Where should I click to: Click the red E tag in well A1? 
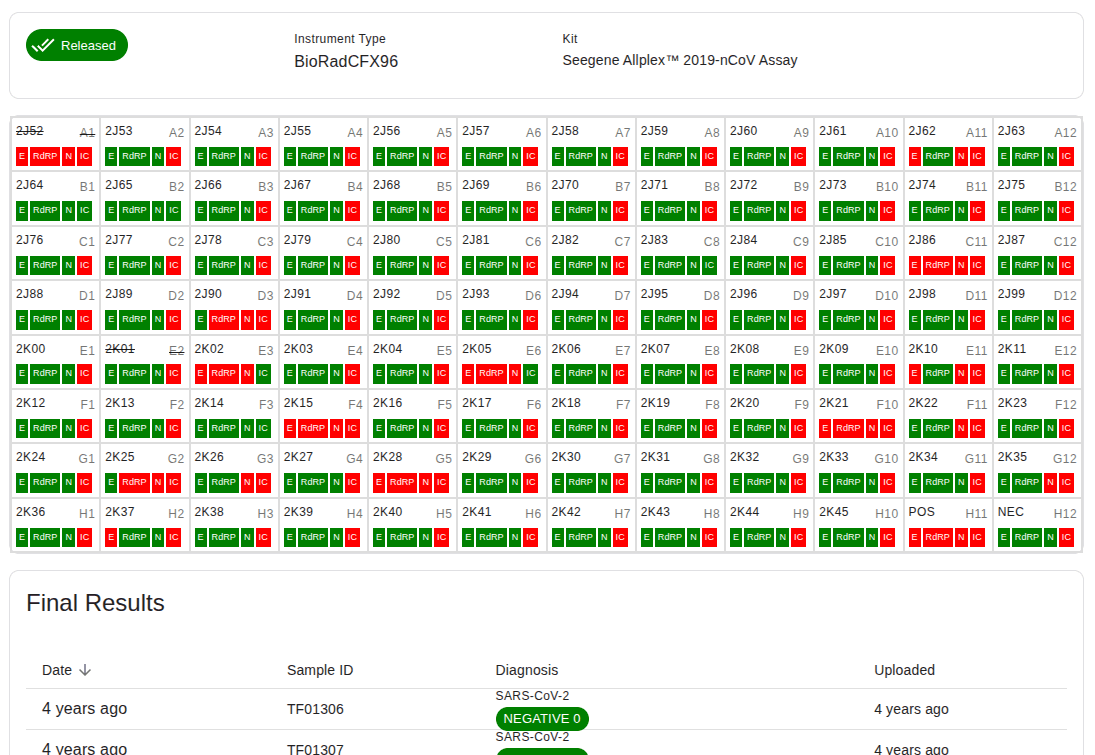tap(22, 156)
